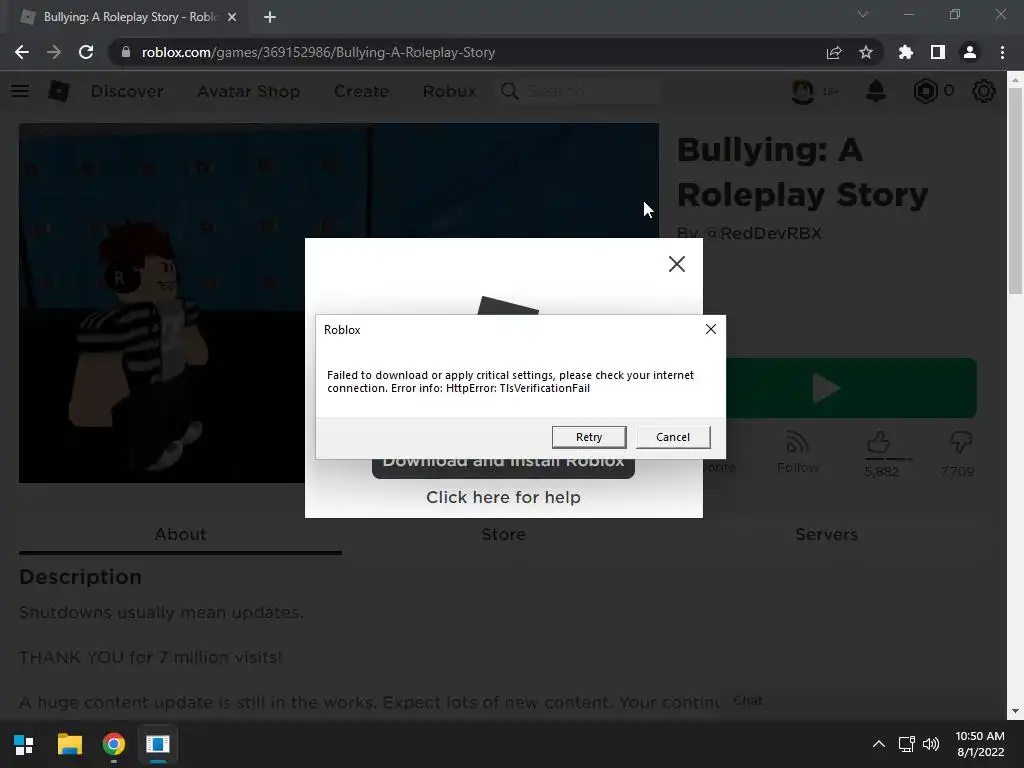Switch to the About tab
Screen dimensions: 1024x768
(180, 534)
